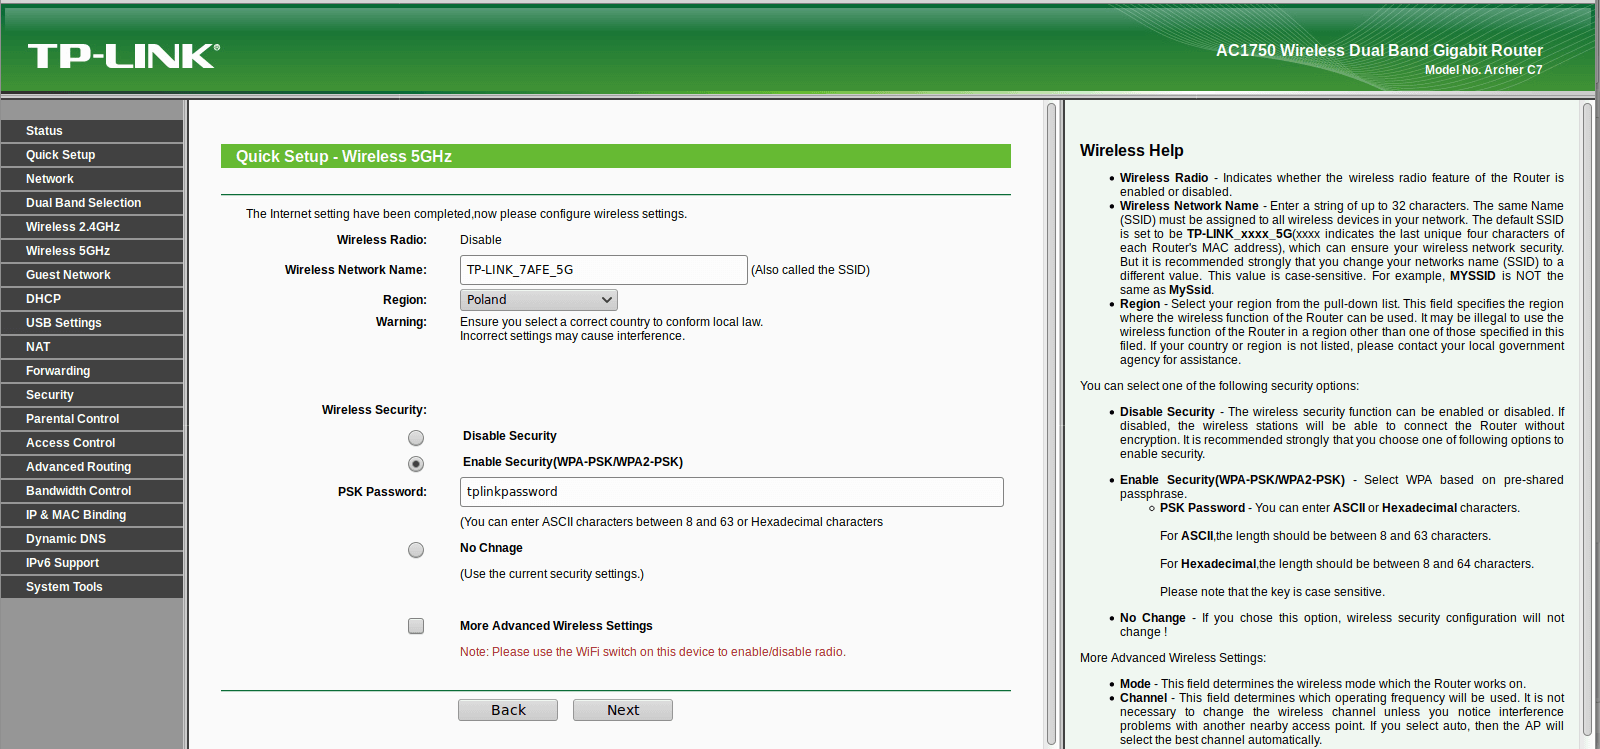The image size is (1600, 749).
Task: Open Advanced Routing menu
Action: 92,467
